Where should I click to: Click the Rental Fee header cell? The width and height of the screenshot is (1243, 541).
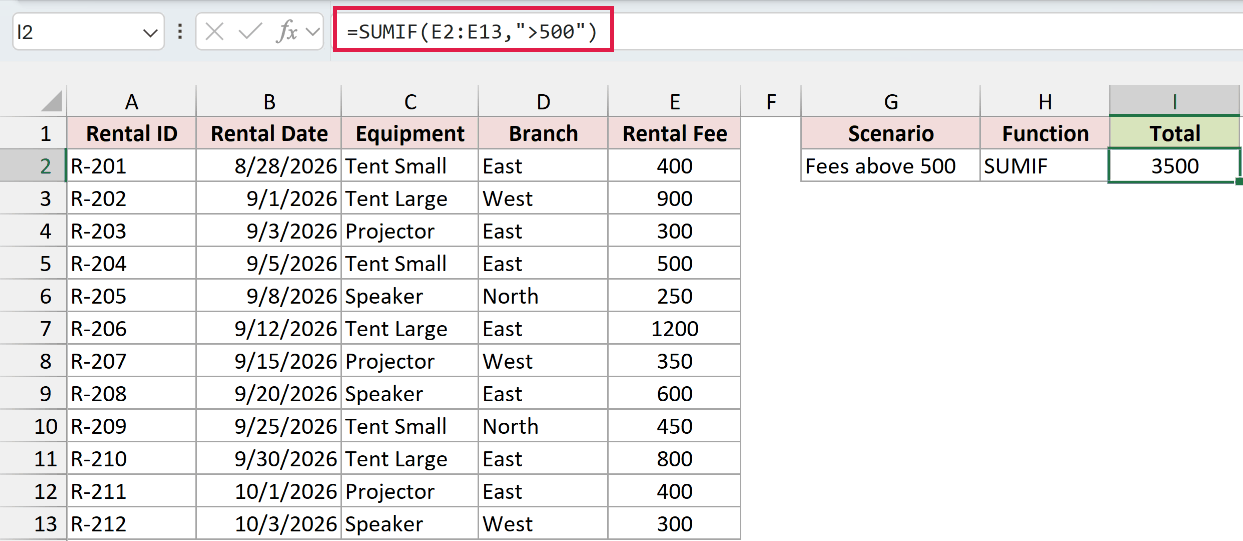675,133
